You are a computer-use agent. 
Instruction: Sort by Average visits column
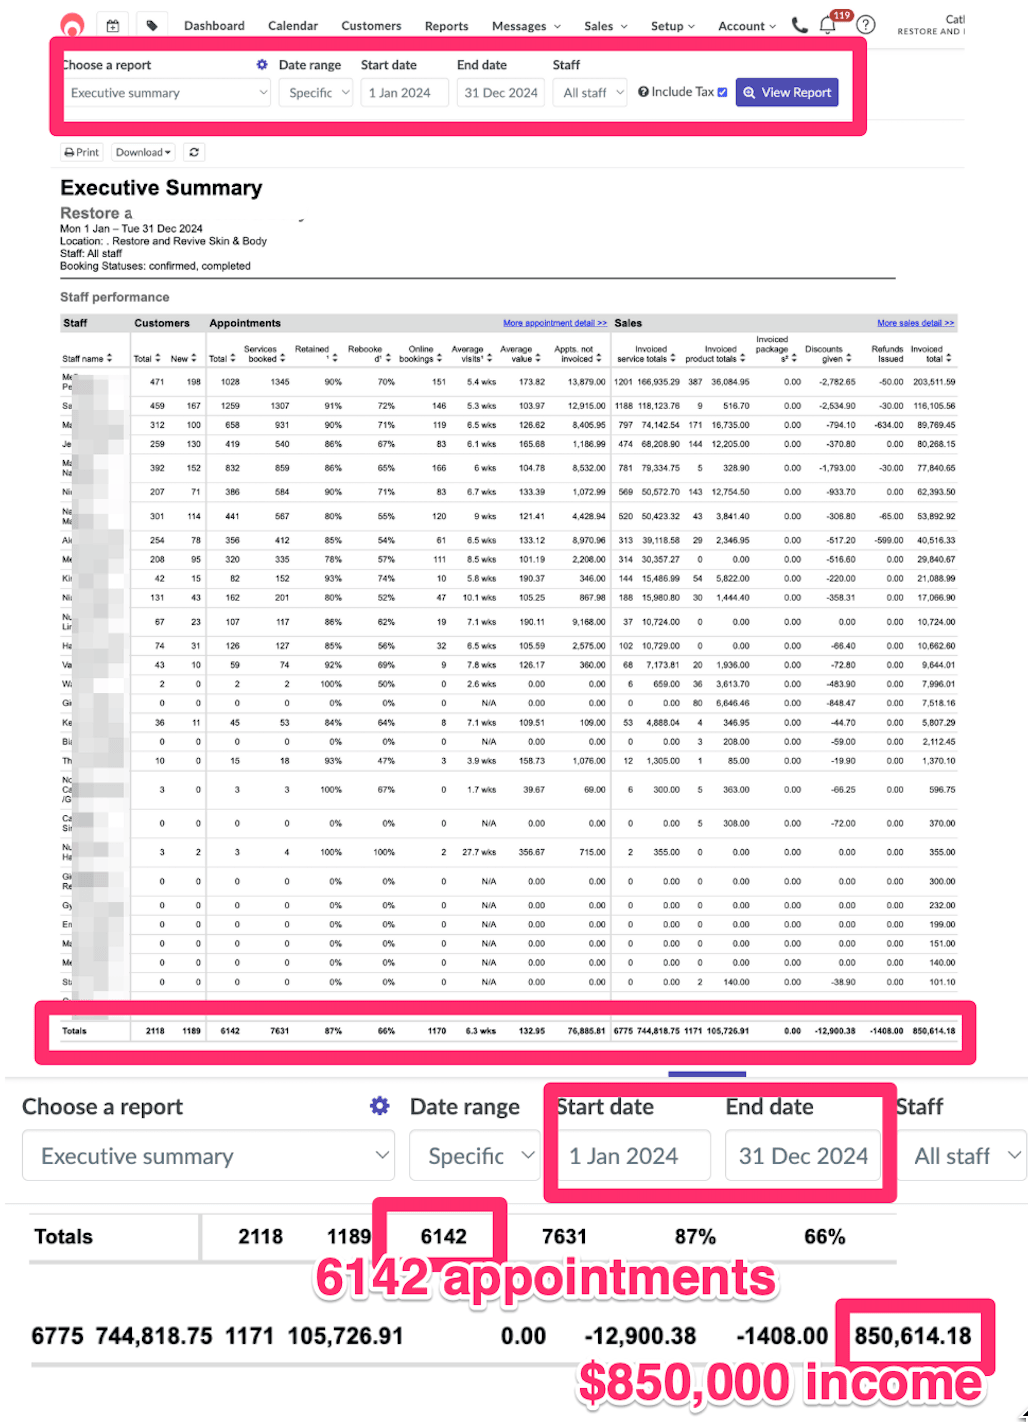pos(470,354)
